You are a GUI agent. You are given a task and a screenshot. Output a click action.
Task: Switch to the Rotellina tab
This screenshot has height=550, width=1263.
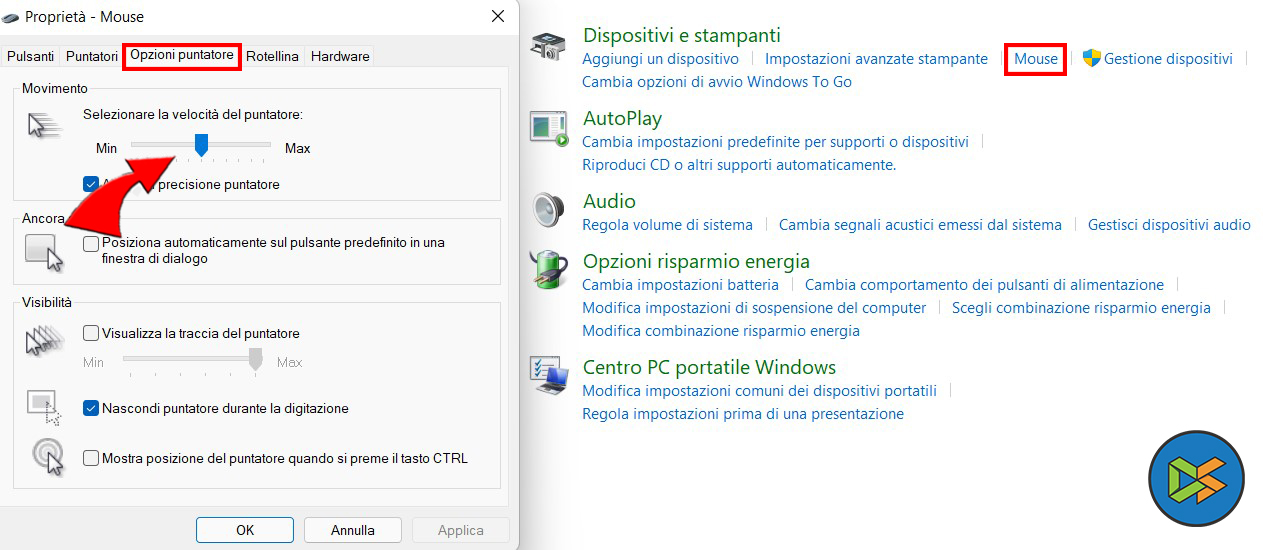[x=272, y=56]
